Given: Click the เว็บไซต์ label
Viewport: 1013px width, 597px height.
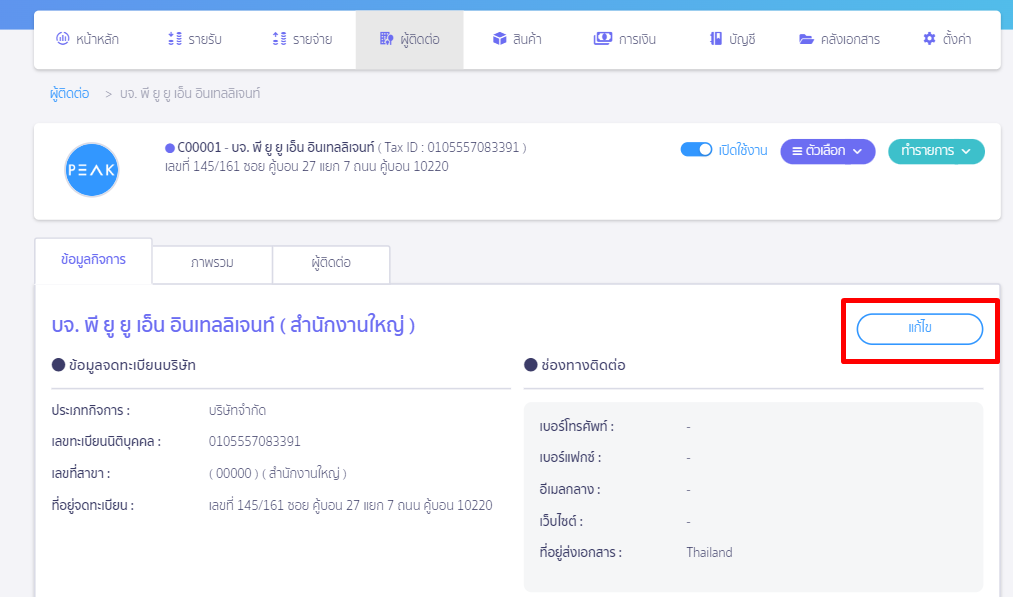Looking at the screenshot, I should click(x=561, y=521).
